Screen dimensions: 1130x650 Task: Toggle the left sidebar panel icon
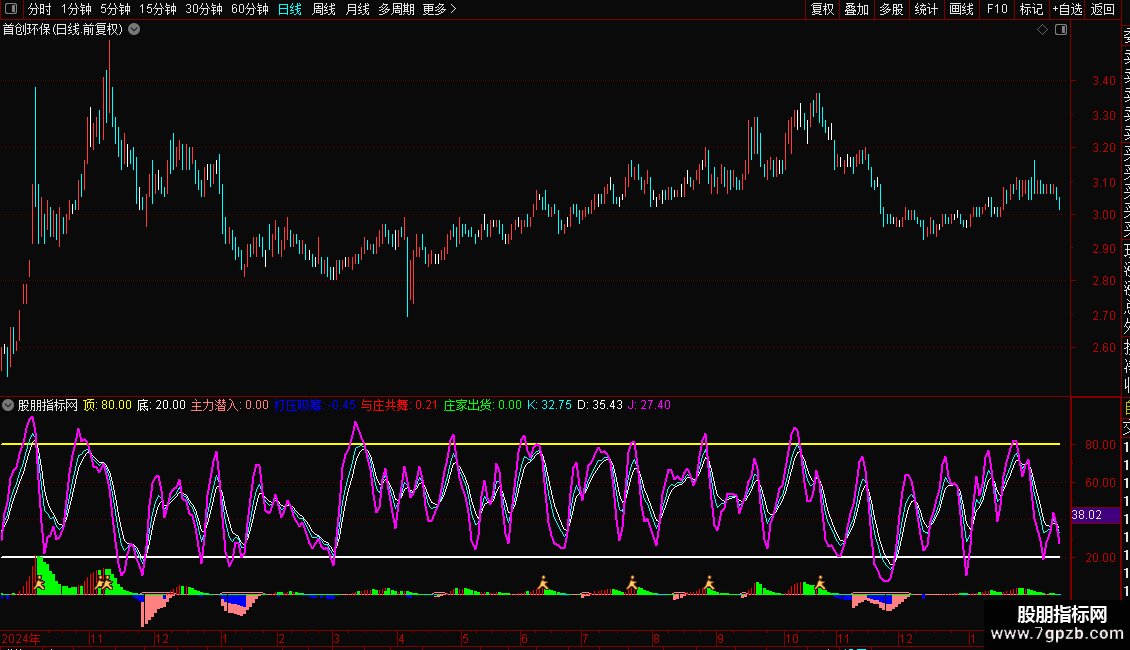10,9
